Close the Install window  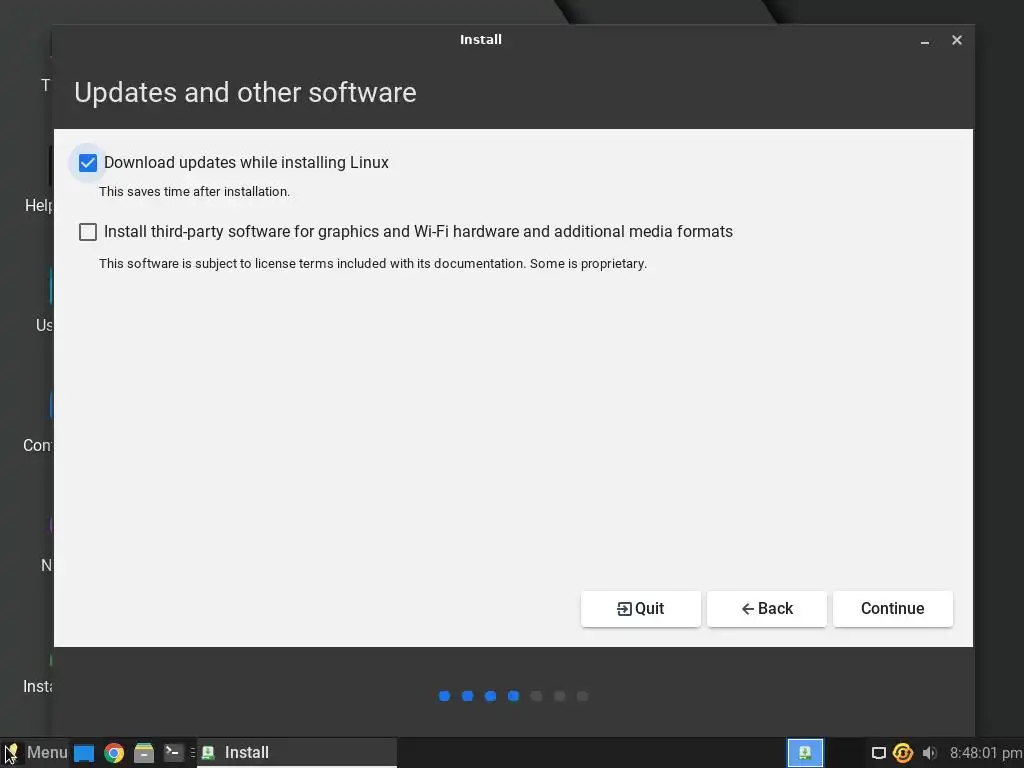[957, 40]
